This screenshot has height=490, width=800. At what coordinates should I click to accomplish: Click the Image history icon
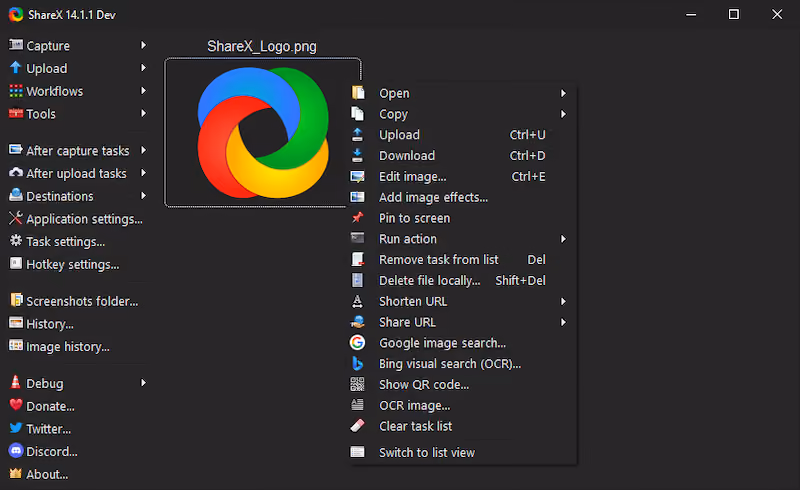click(x=16, y=346)
